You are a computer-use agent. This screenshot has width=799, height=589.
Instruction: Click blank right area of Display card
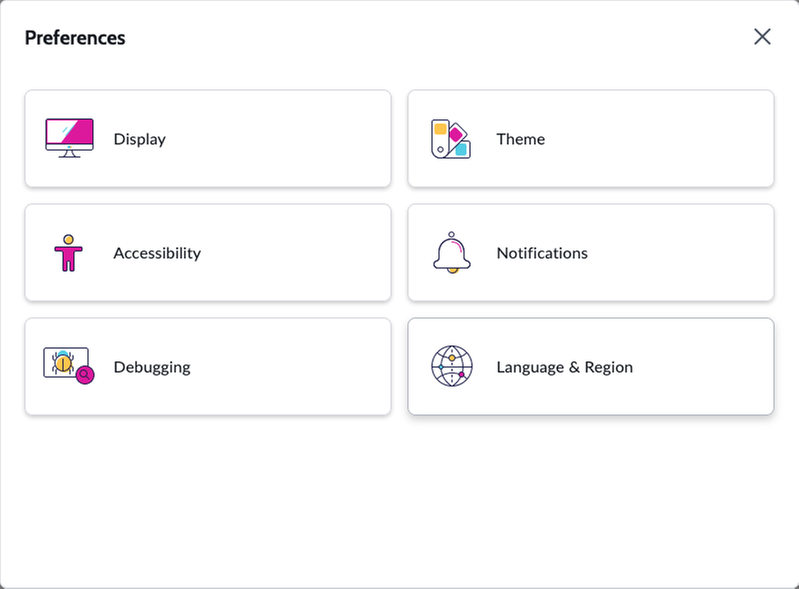click(x=285, y=139)
